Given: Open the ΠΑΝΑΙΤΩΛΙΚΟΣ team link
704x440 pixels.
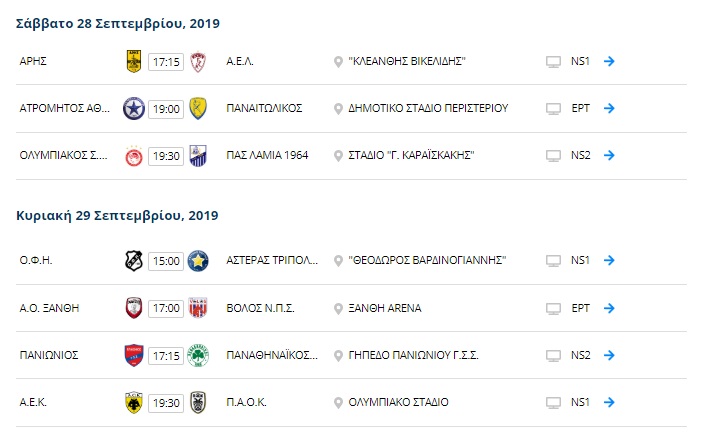Looking at the screenshot, I should (264, 108).
